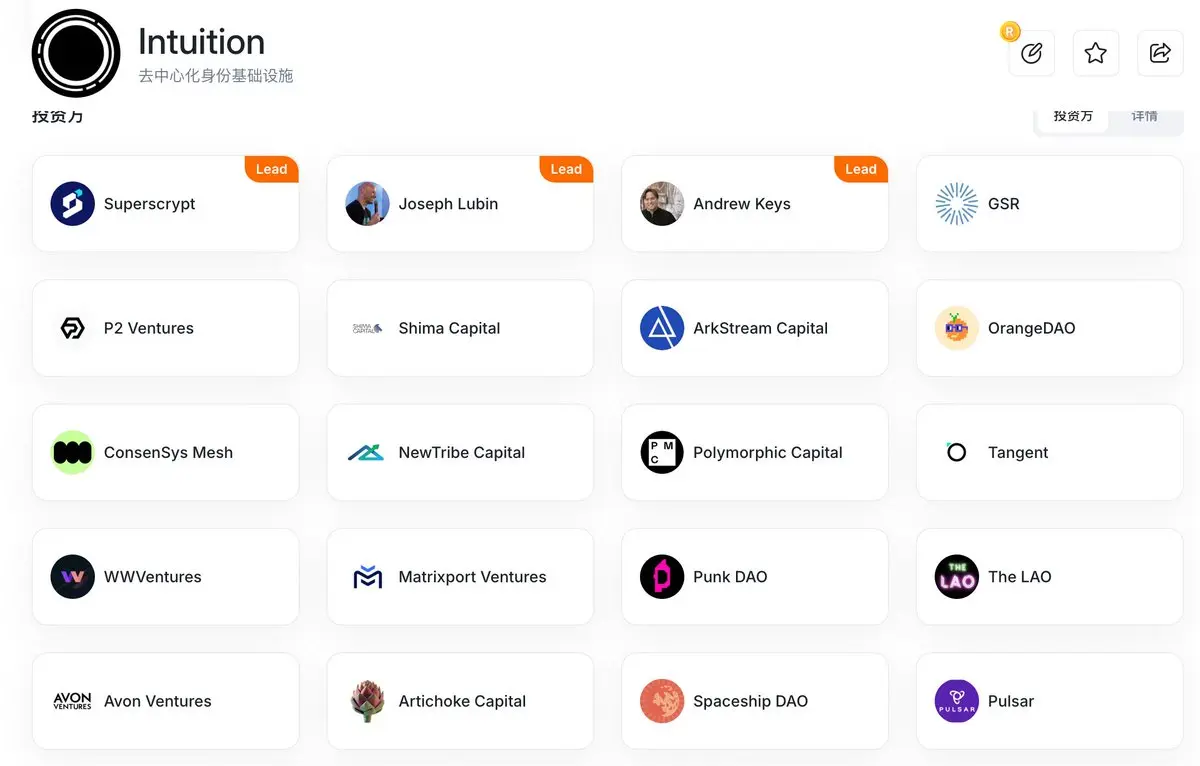Click the Artichoke Capital artichoke image
Viewport: 1200px width, 766px height.
pyautogui.click(x=368, y=701)
